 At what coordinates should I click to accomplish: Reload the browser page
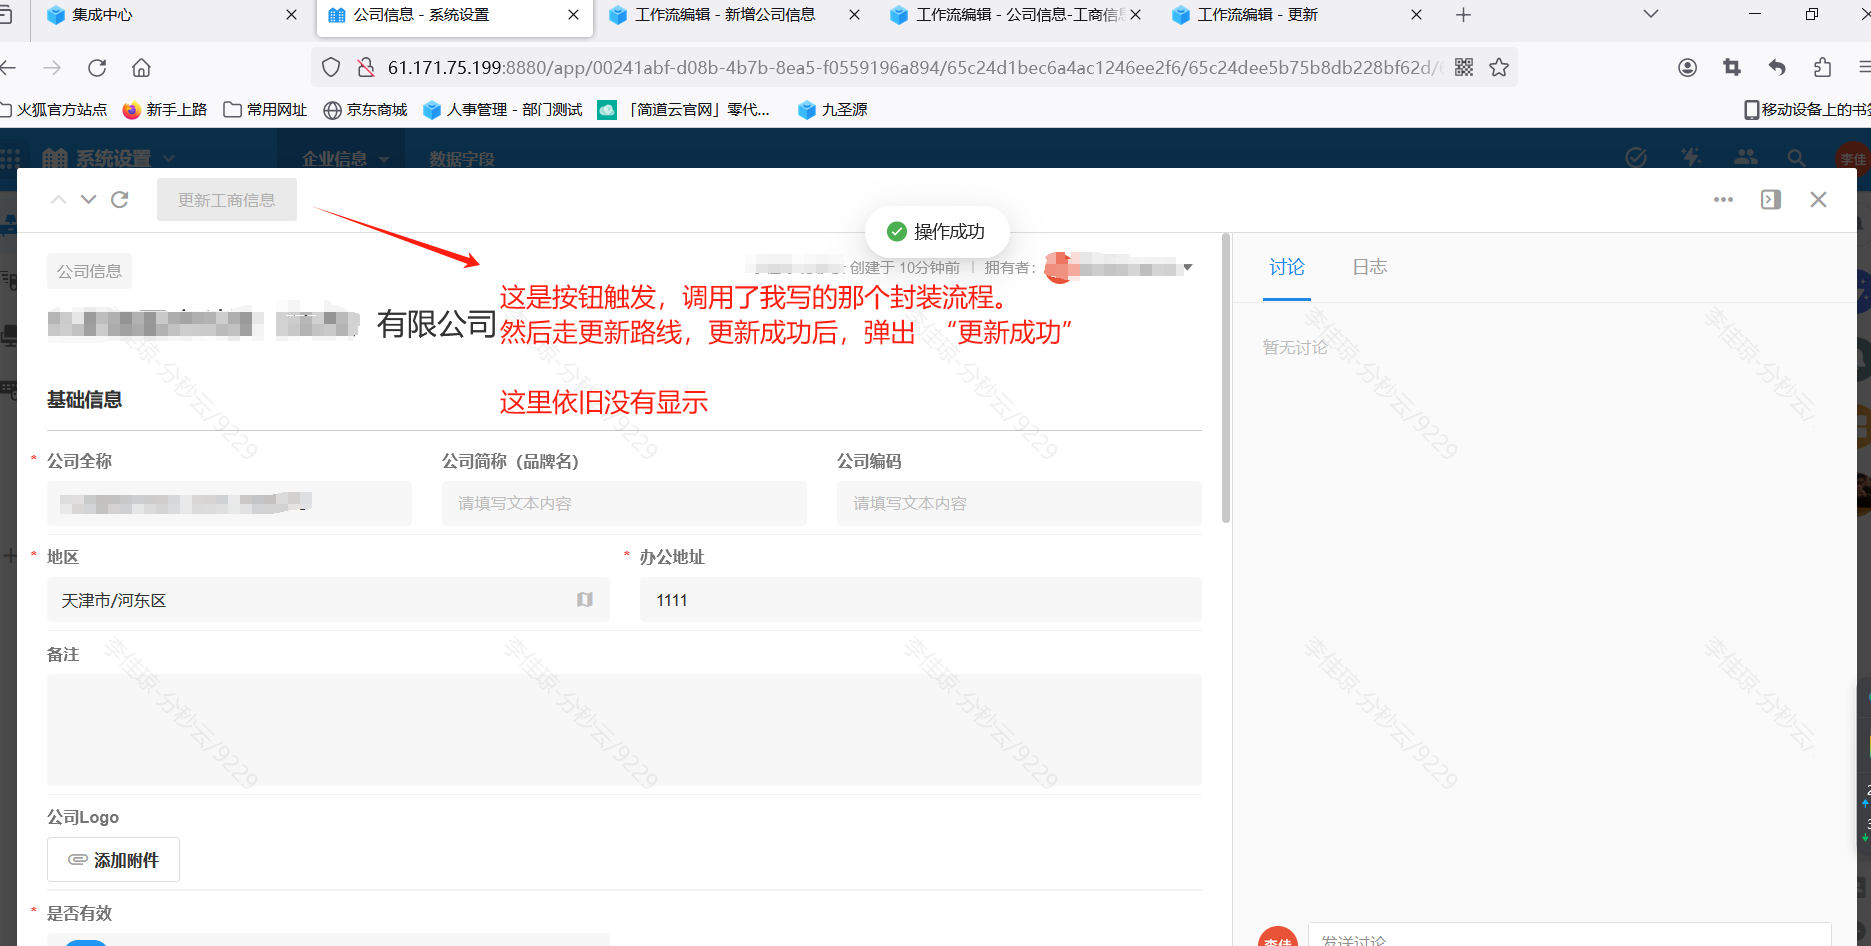97,68
